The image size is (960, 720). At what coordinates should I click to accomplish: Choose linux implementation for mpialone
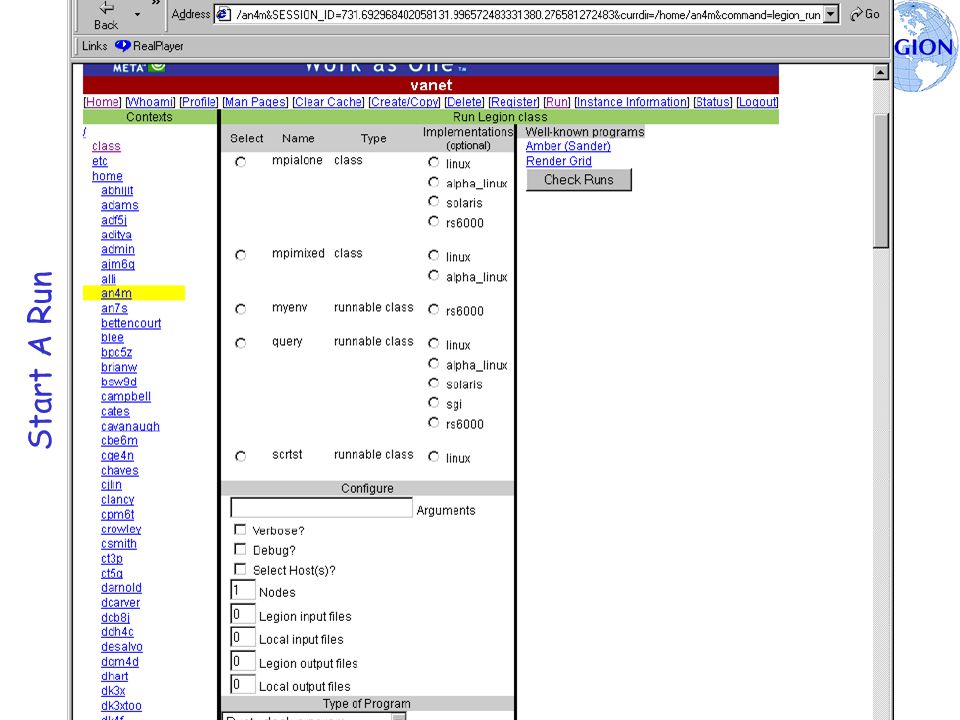point(433,162)
